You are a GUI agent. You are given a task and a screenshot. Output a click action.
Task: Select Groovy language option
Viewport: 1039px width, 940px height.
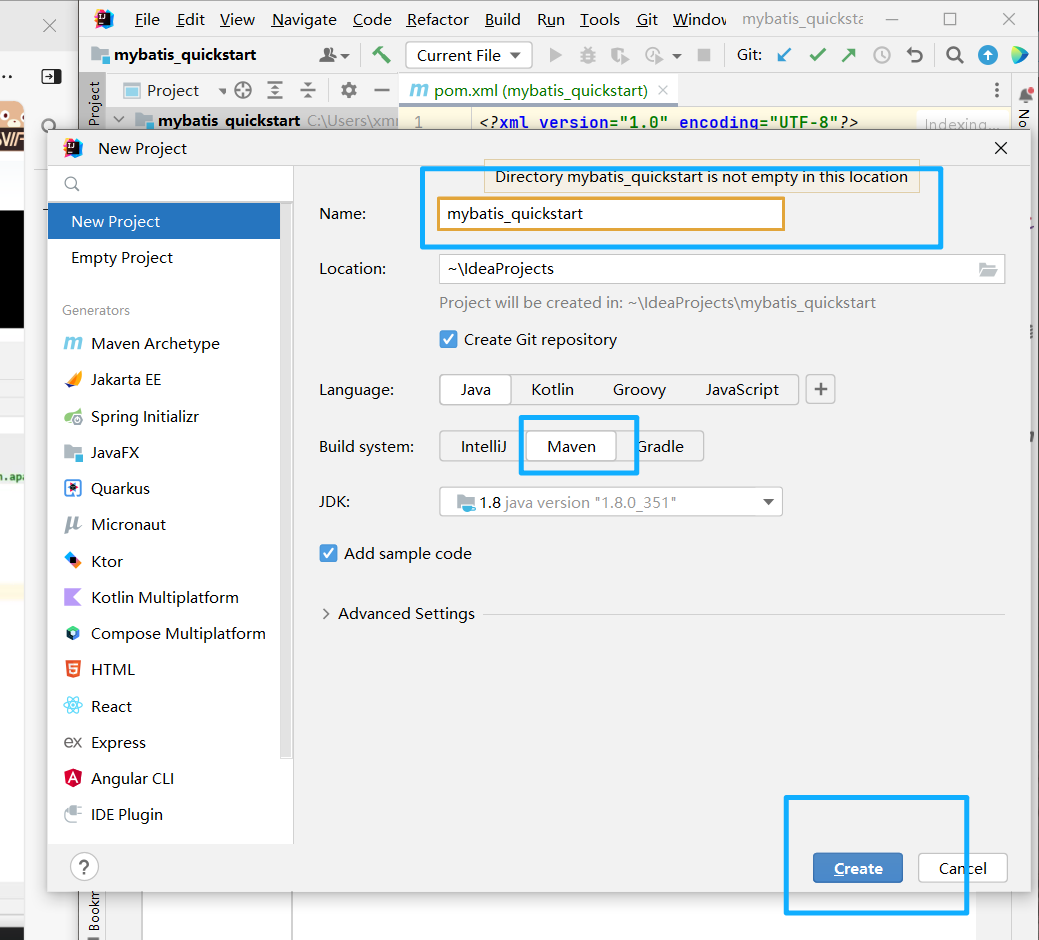coord(639,390)
